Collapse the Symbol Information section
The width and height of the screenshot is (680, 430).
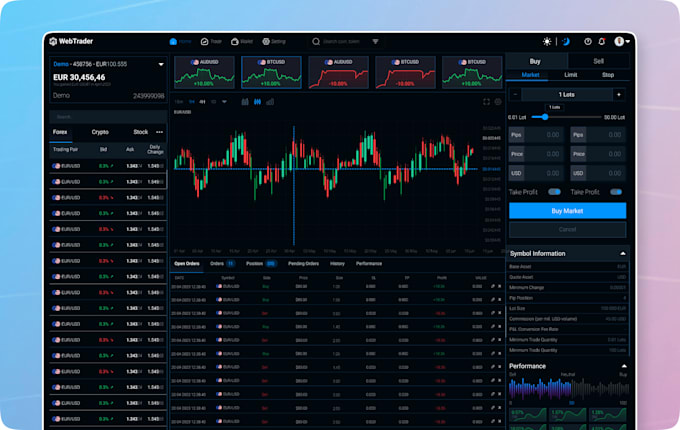coord(623,254)
